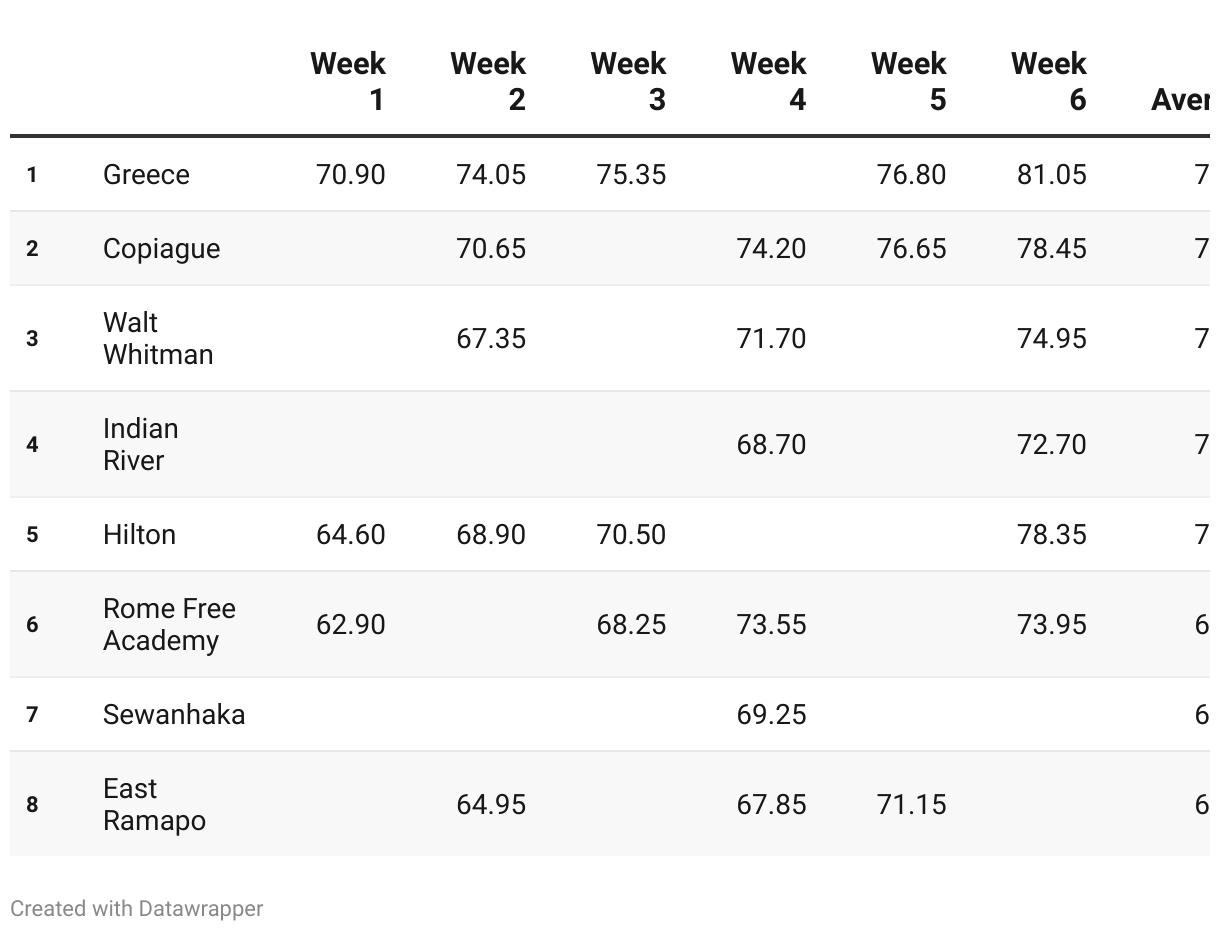Click Sewanhaka's Week 4 score 69.25
The image size is (1220, 932).
click(771, 714)
